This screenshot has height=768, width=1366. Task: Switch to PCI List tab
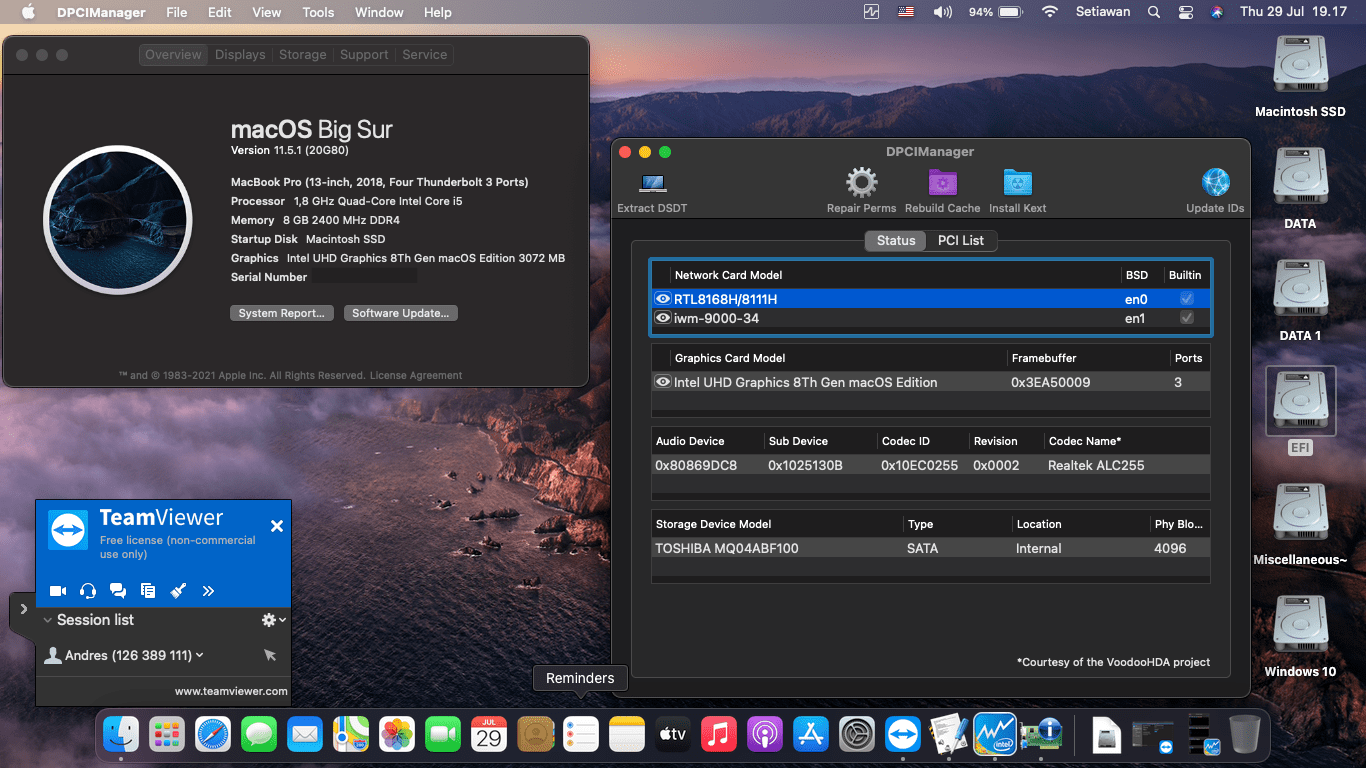point(961,240)
